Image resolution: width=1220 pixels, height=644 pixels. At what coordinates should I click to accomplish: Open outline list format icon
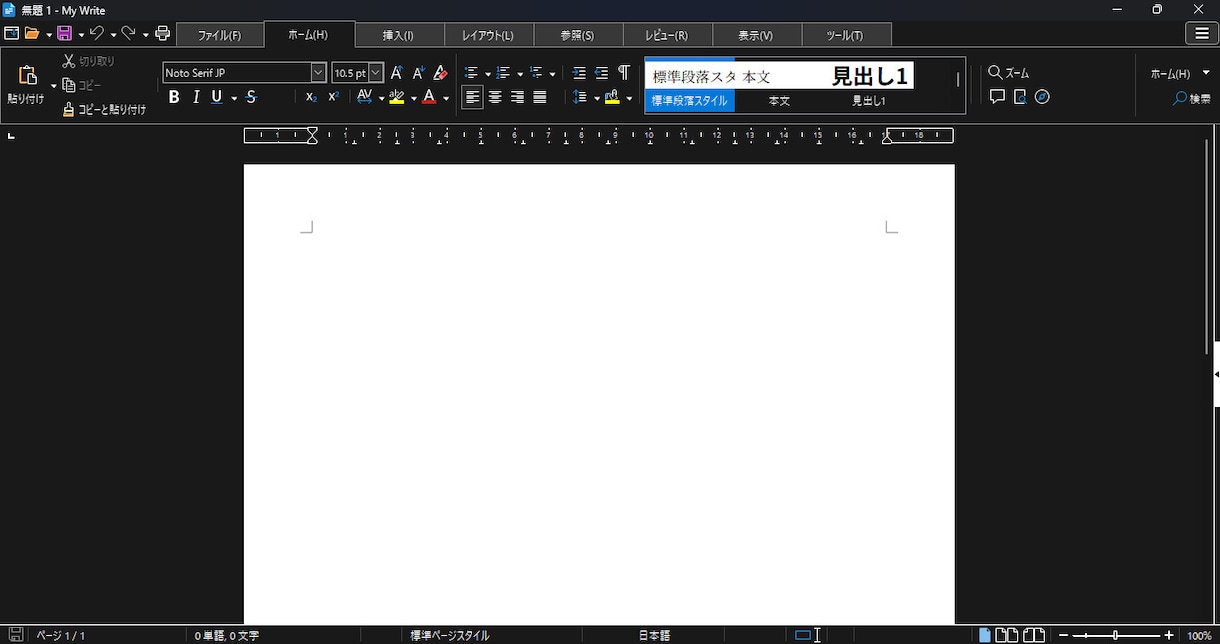[x=536, y=73]
